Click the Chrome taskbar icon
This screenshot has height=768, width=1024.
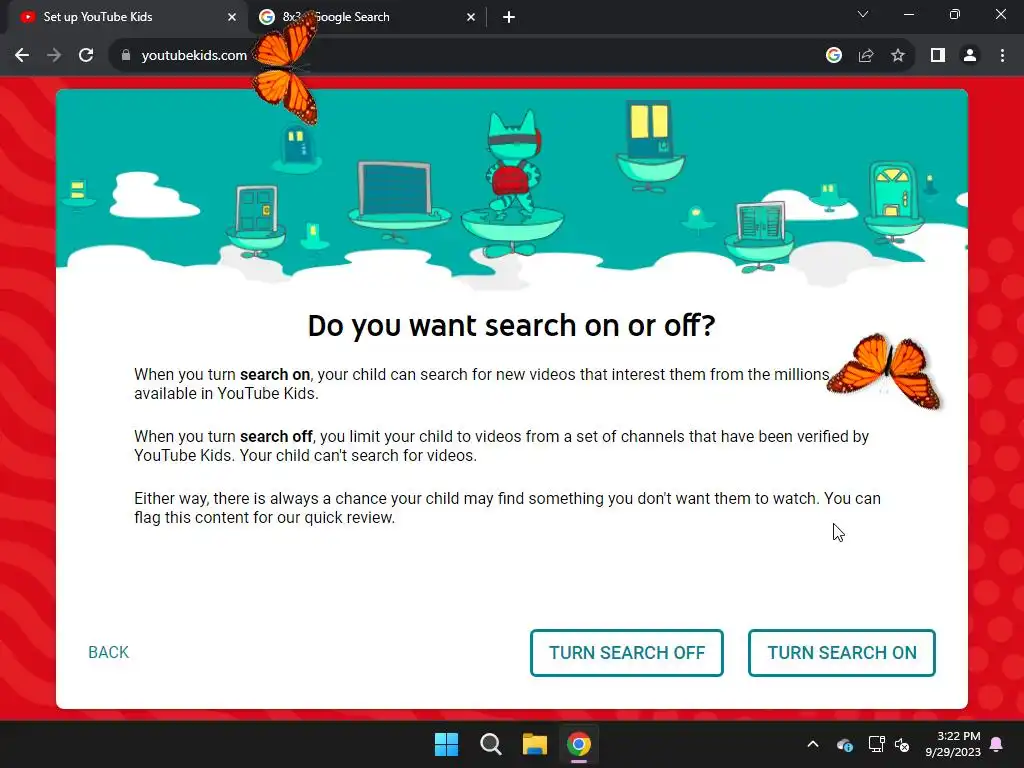tap(579, 744)
